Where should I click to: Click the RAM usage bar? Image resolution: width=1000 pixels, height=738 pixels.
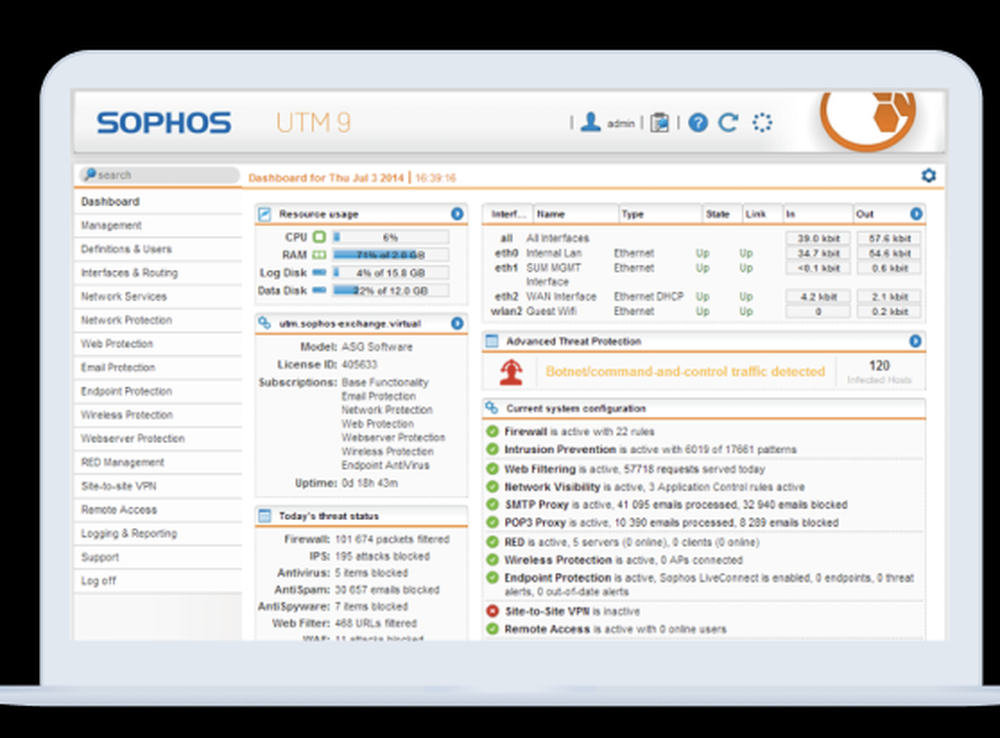[x=390, y=255]
